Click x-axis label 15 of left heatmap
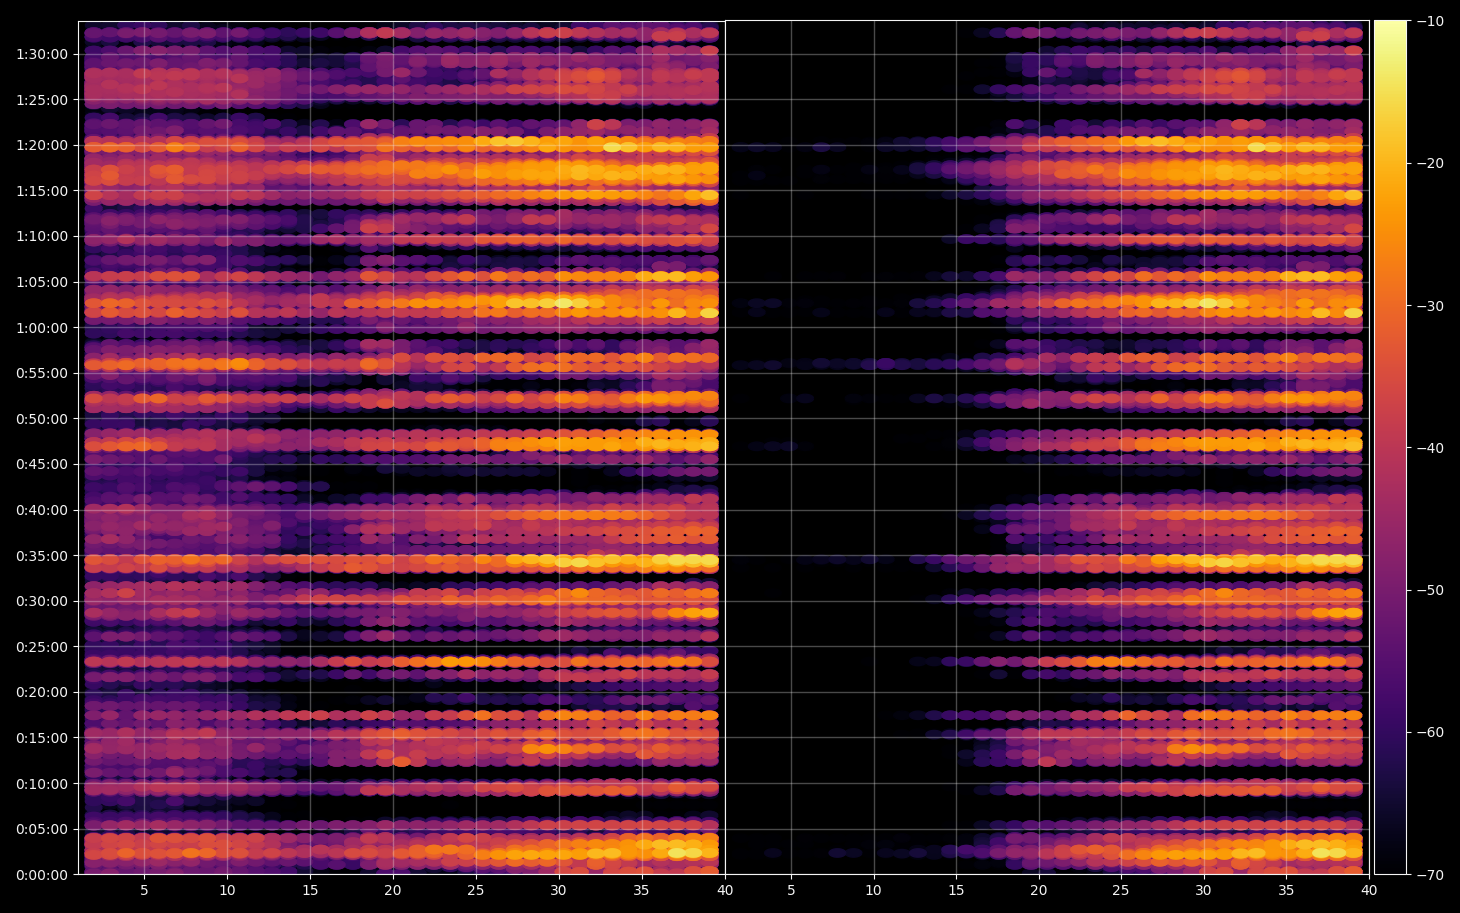 [310, 890]
